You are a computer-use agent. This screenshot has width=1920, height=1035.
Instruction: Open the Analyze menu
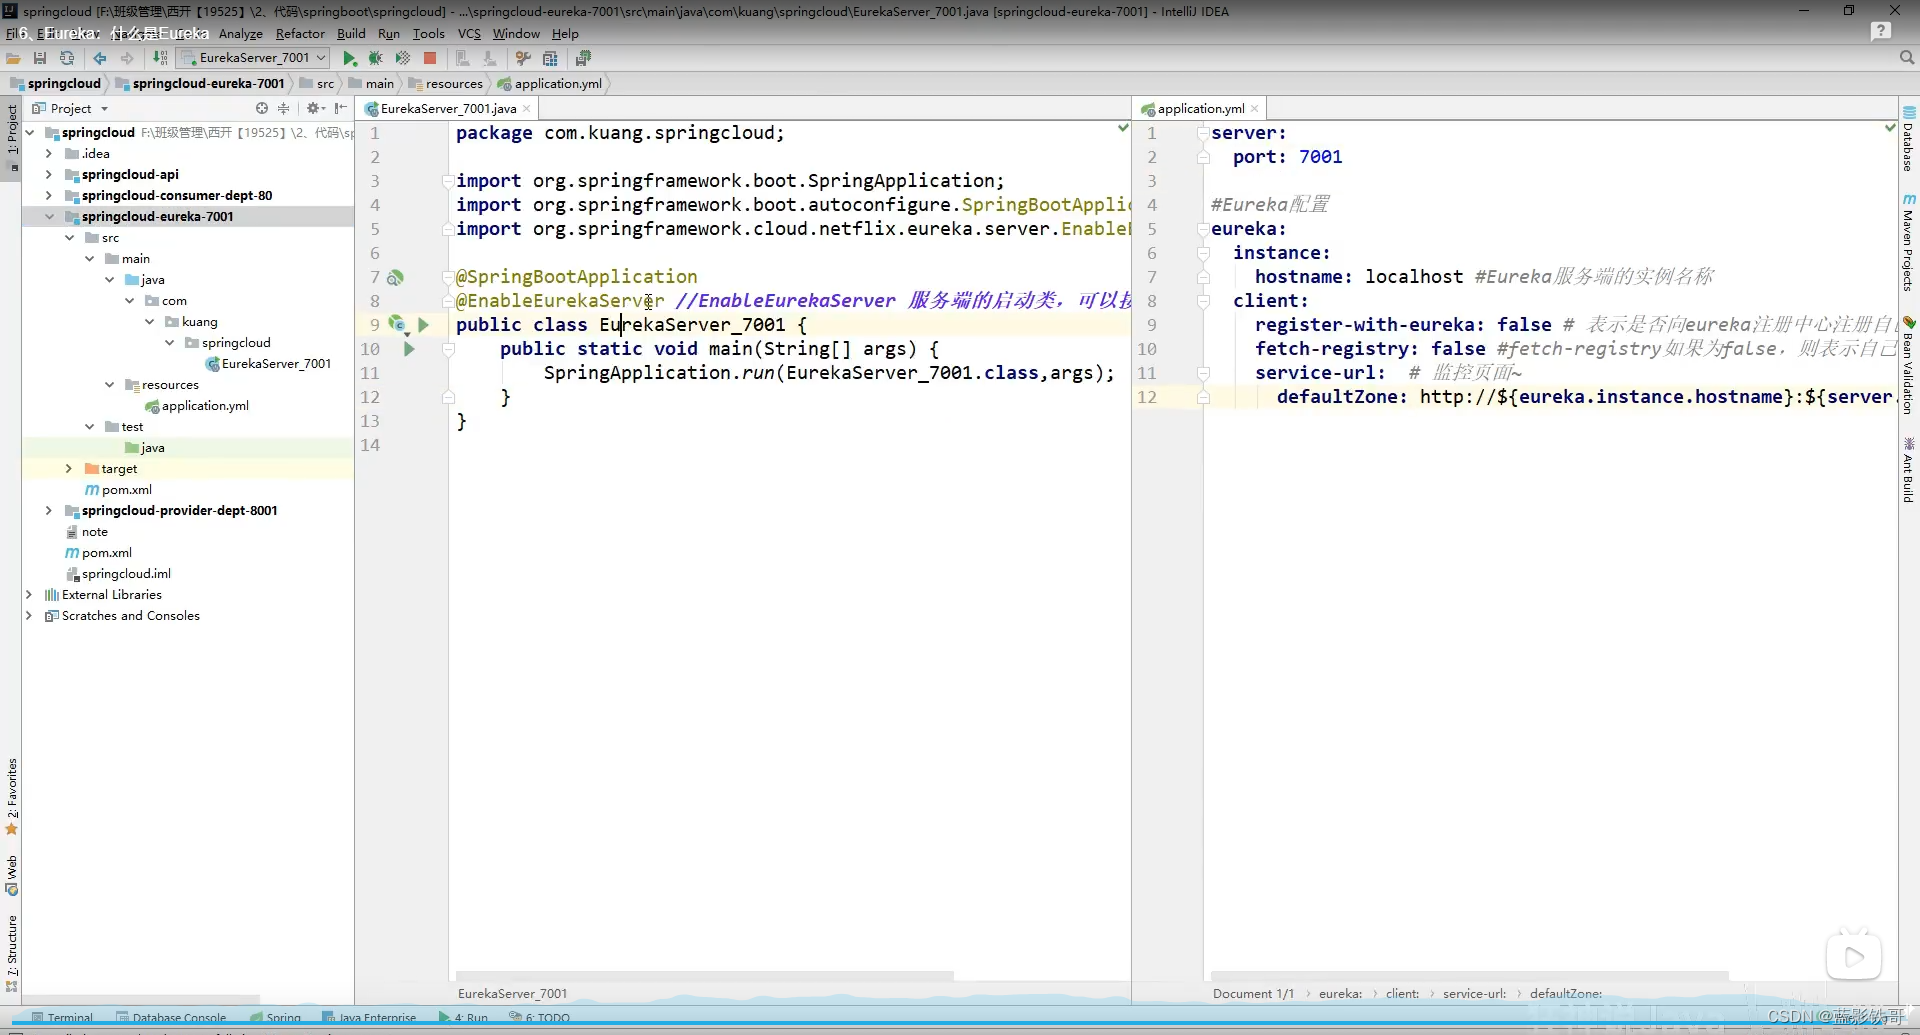click(241, 34)
